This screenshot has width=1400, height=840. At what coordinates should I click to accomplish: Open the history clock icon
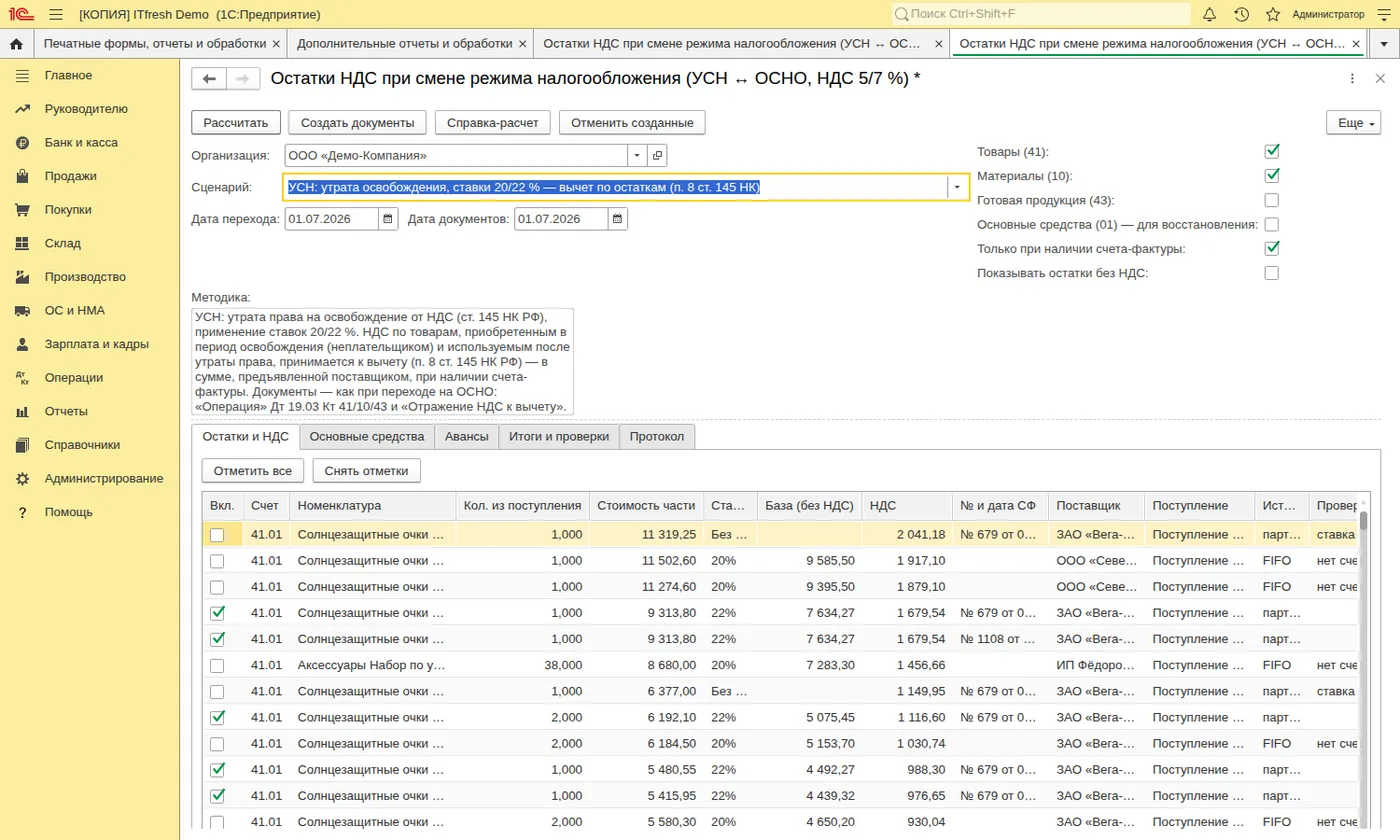(1241, 14)
